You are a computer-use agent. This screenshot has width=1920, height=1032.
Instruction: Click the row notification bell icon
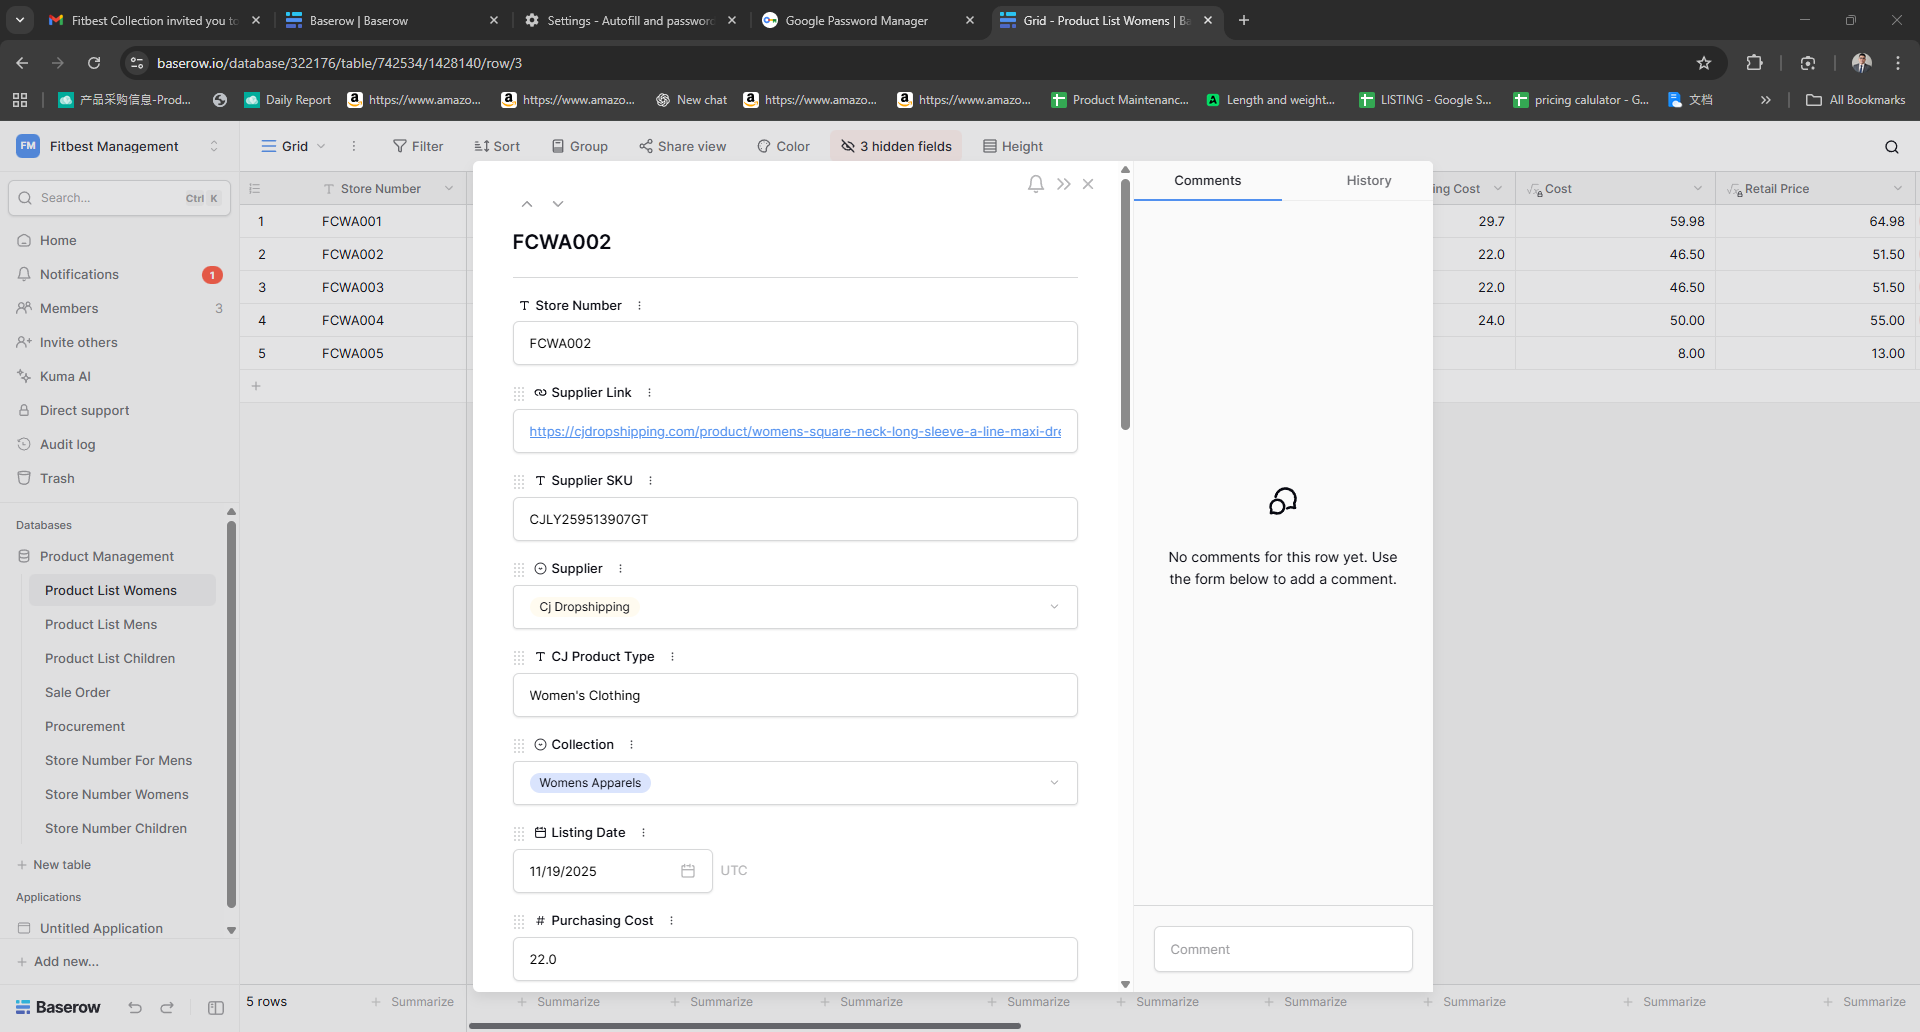[1035, 184]
